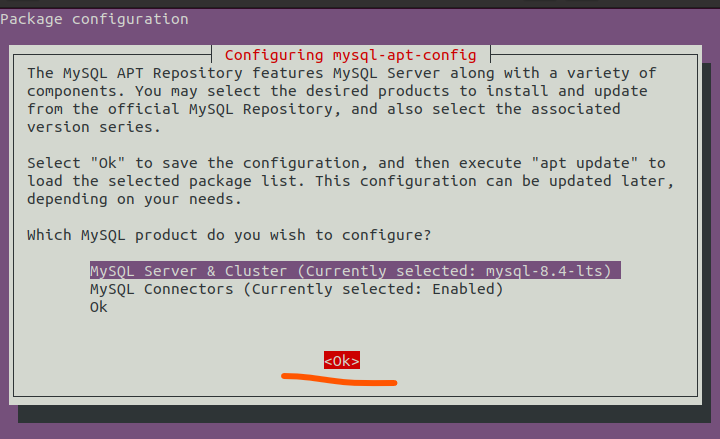Click the word Enabled in Connectors row
This screenshot has height=439, width=720.
click(x=463, y=289)
